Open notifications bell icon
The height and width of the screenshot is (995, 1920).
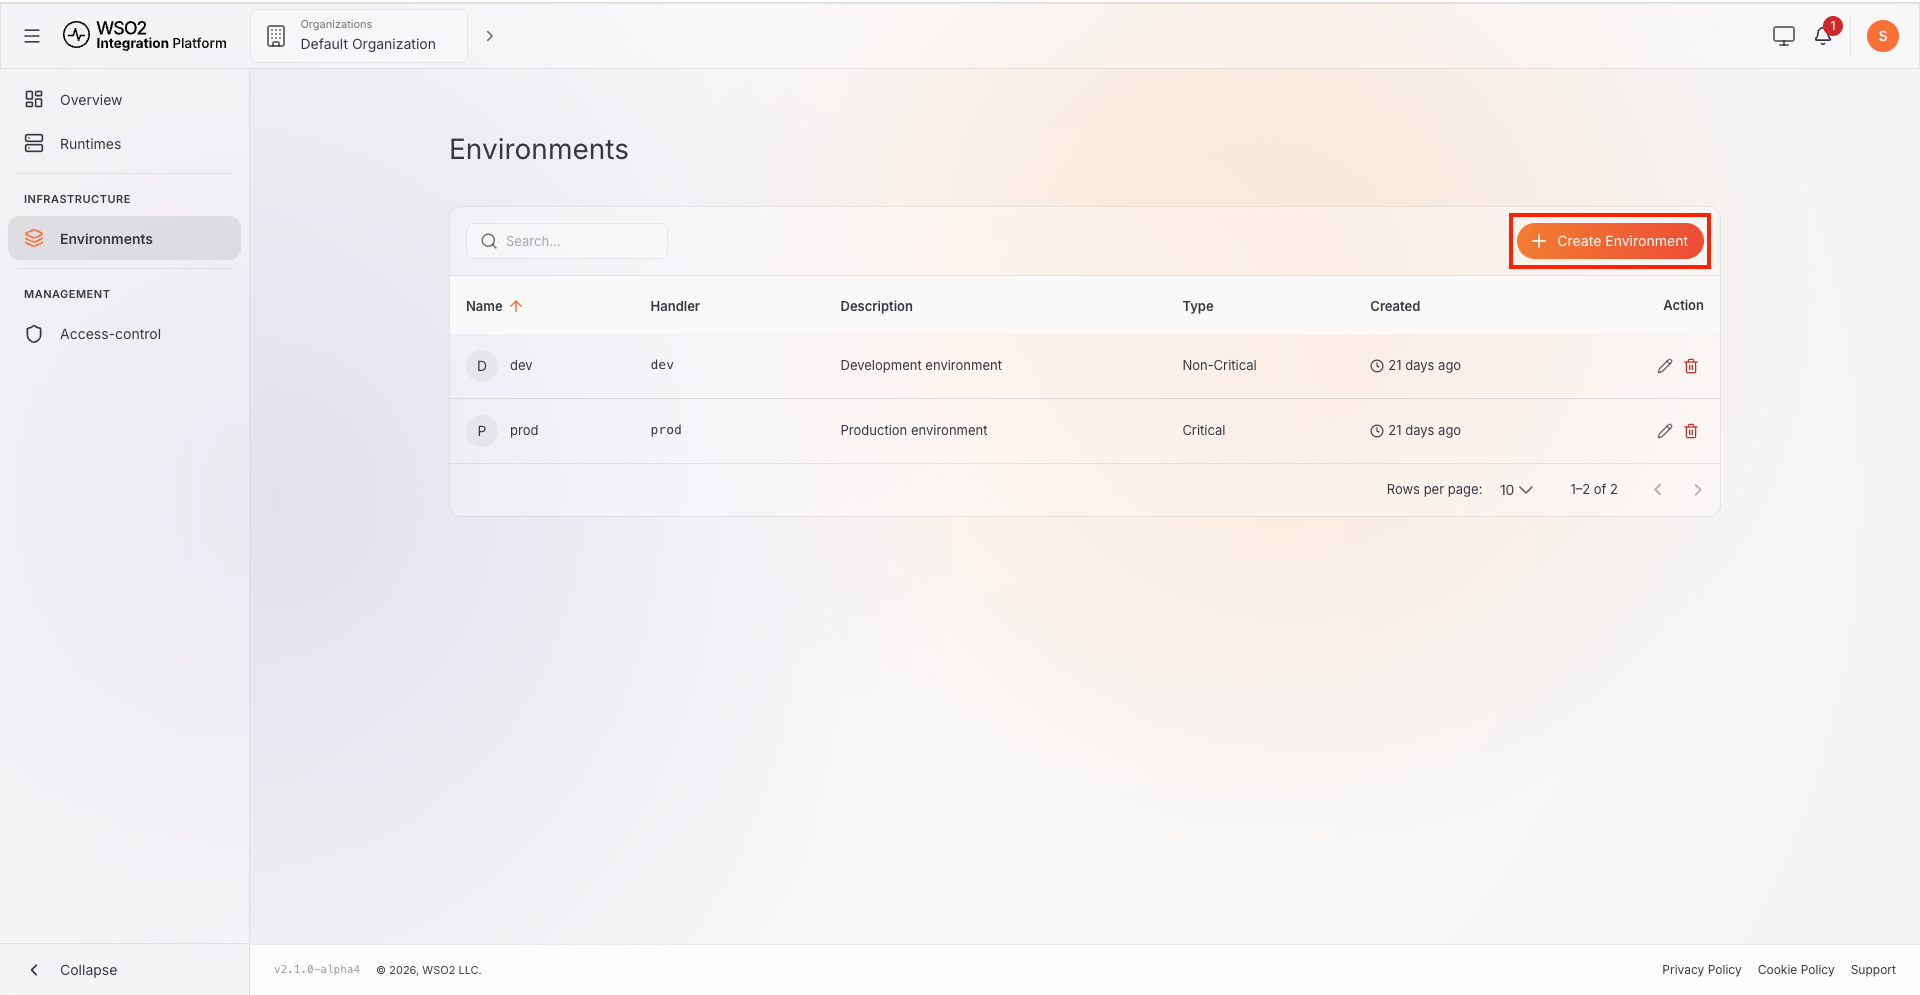click(x=1823, y=36)
